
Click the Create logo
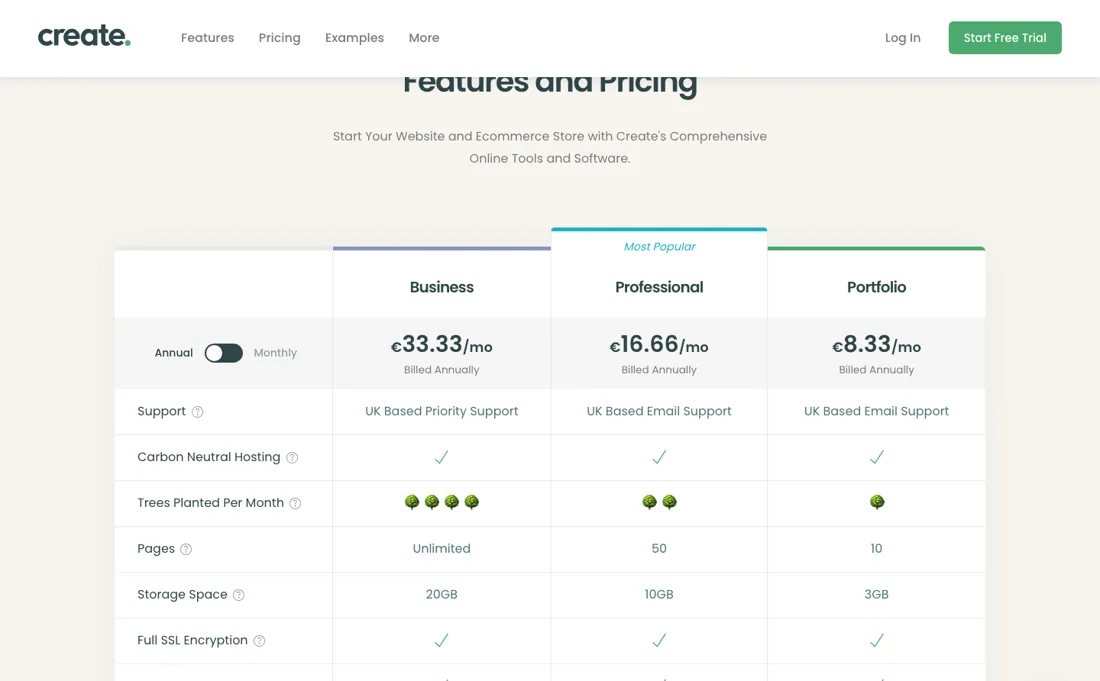[x=84, y=36]
